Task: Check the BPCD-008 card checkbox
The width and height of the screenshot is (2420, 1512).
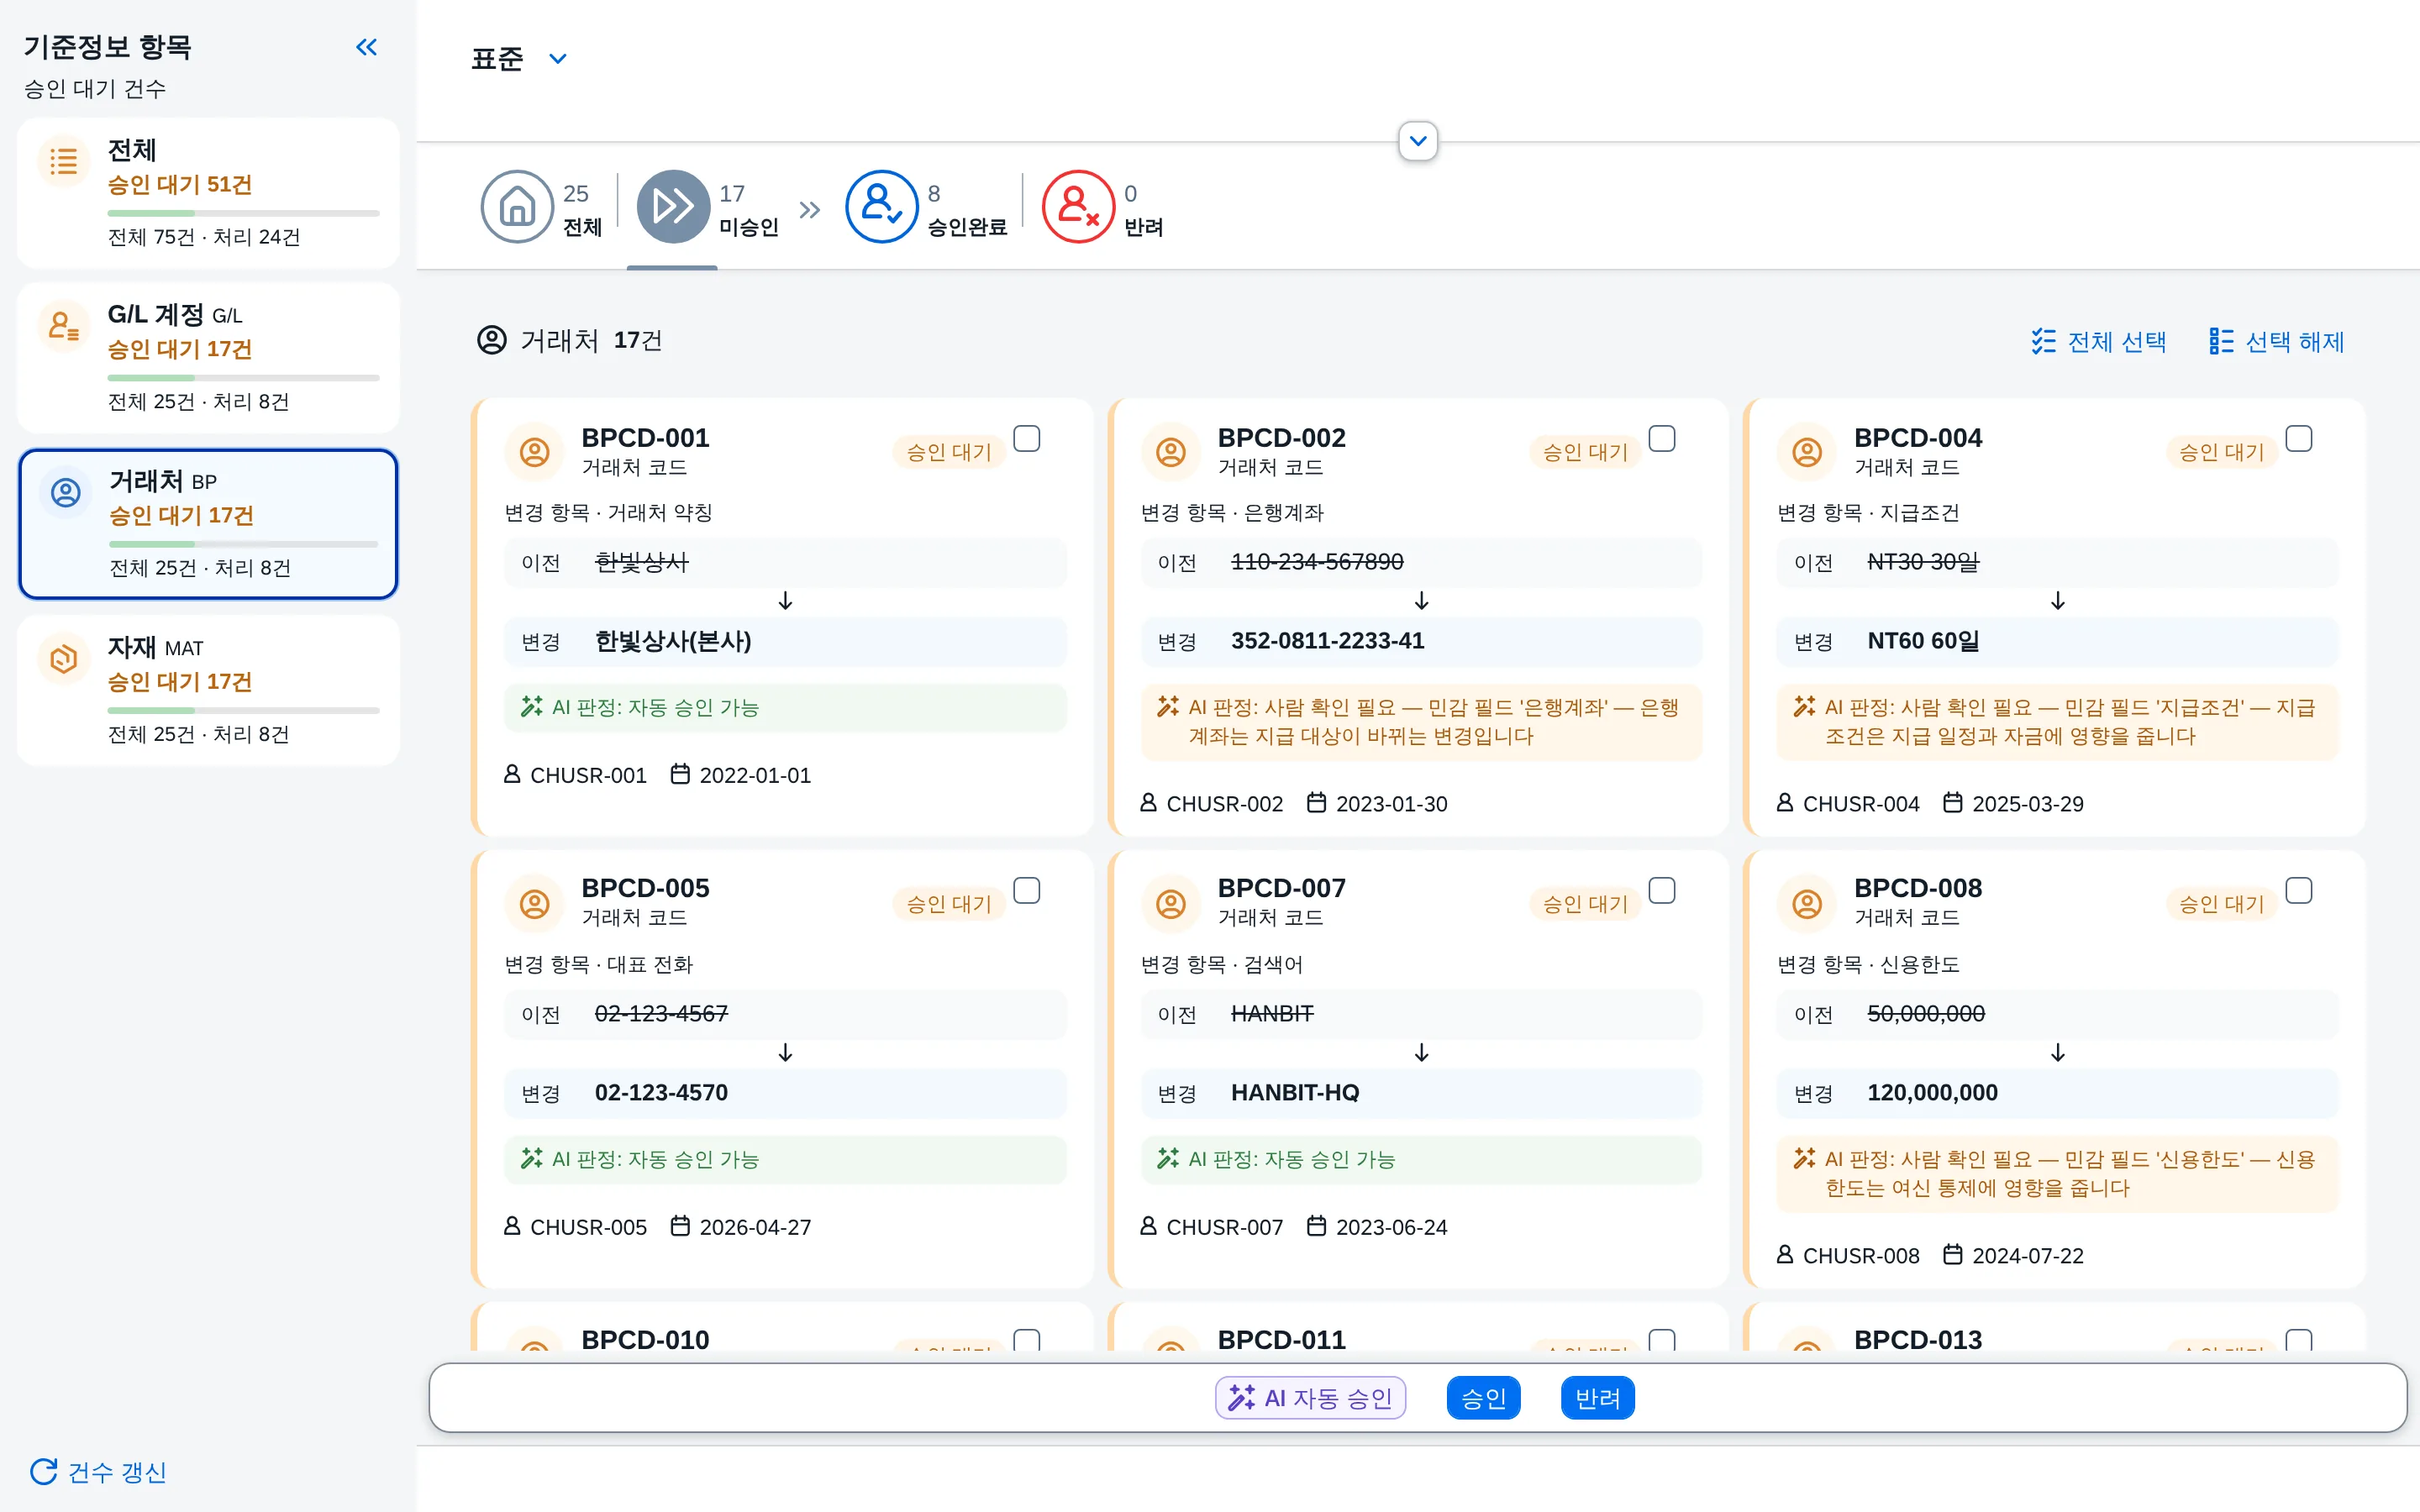Action: tap(2298, 890)
